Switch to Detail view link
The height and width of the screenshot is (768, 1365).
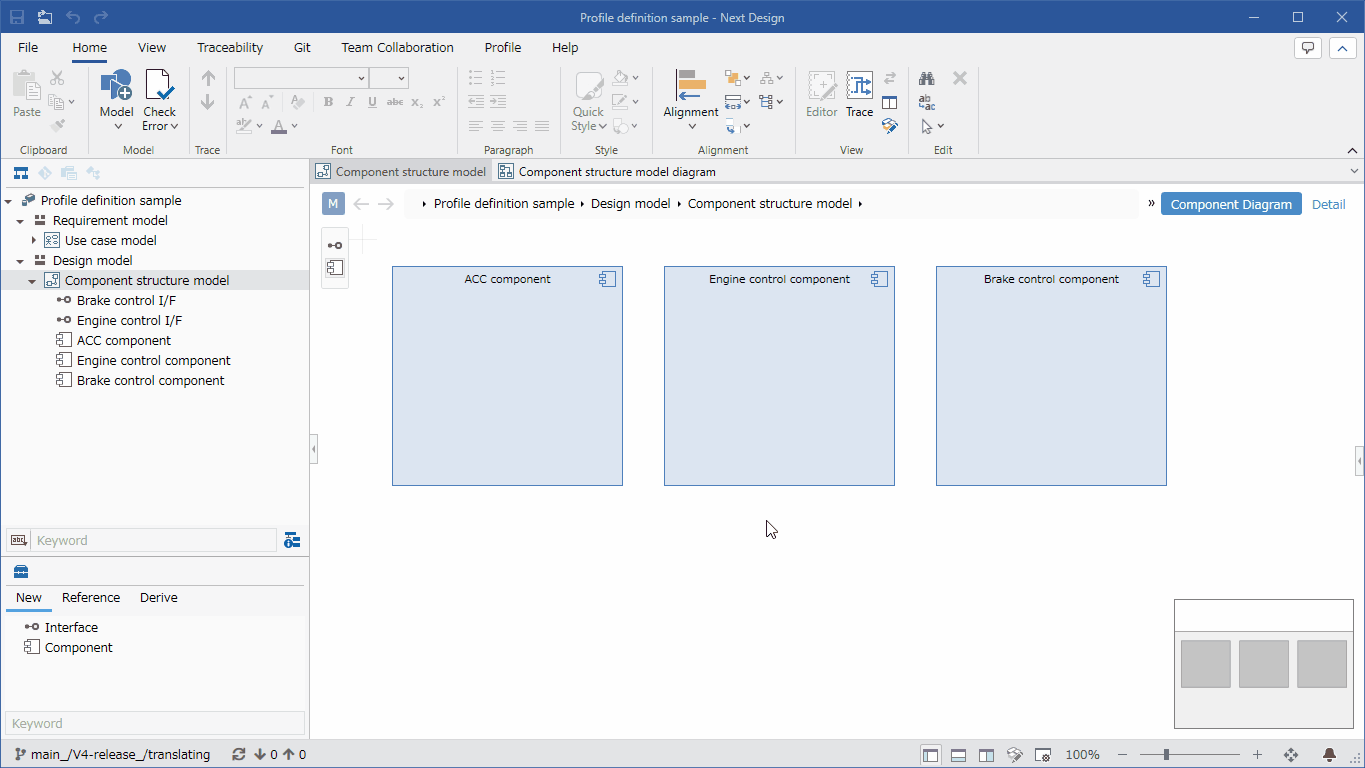(1329, 204)
